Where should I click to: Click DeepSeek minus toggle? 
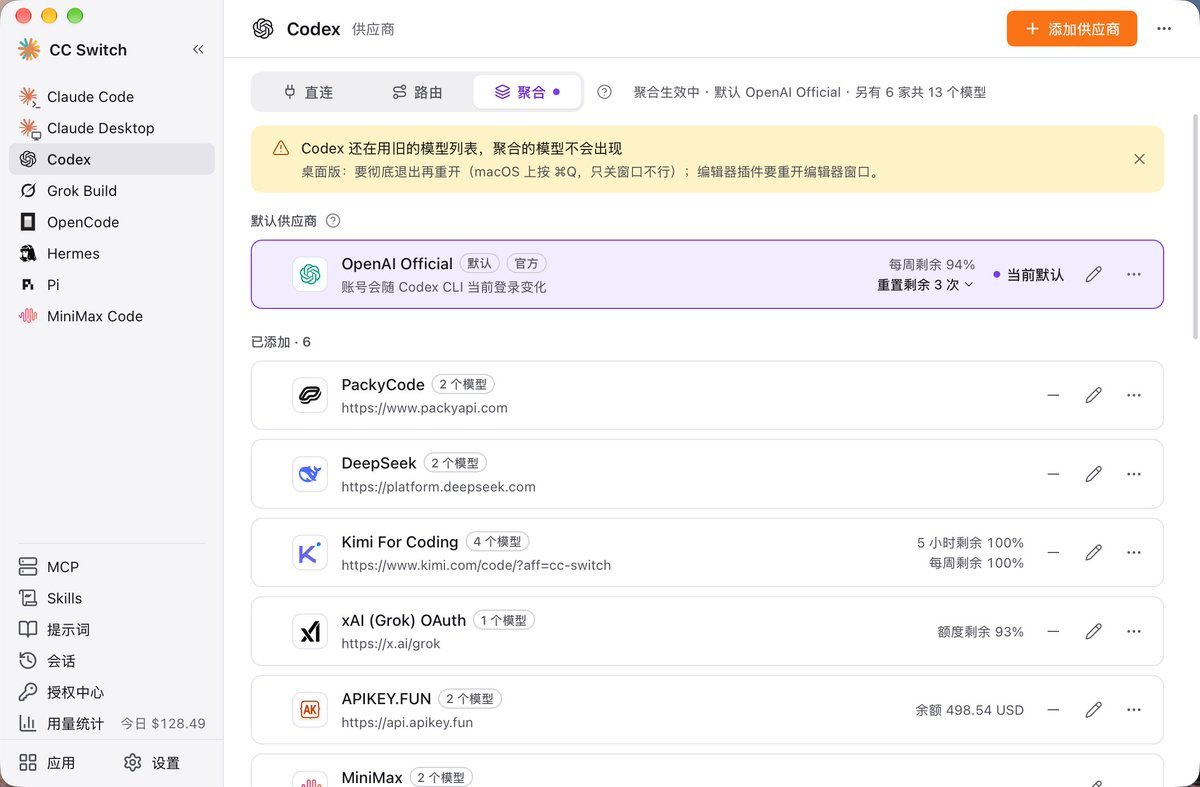[x=1053, y=474]
